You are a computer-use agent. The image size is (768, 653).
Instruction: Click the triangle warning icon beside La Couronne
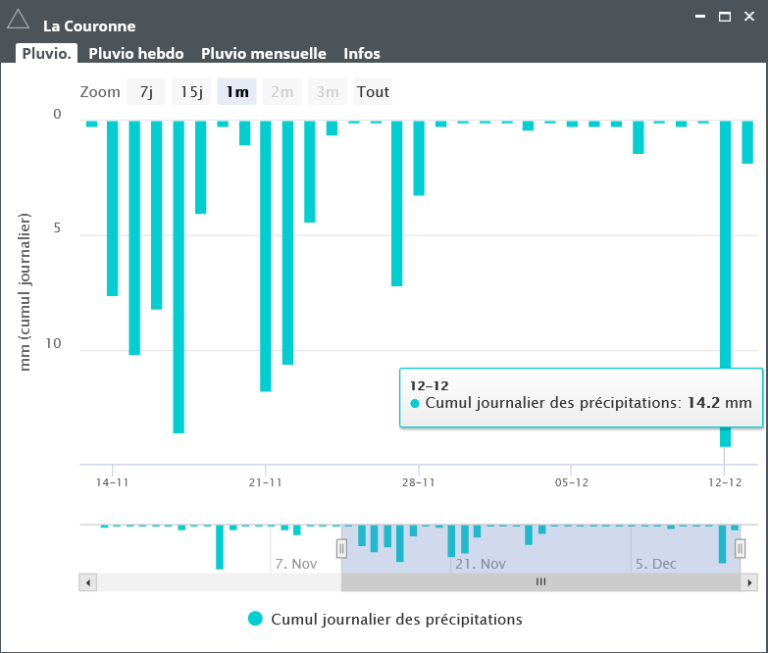click(18, 18)
